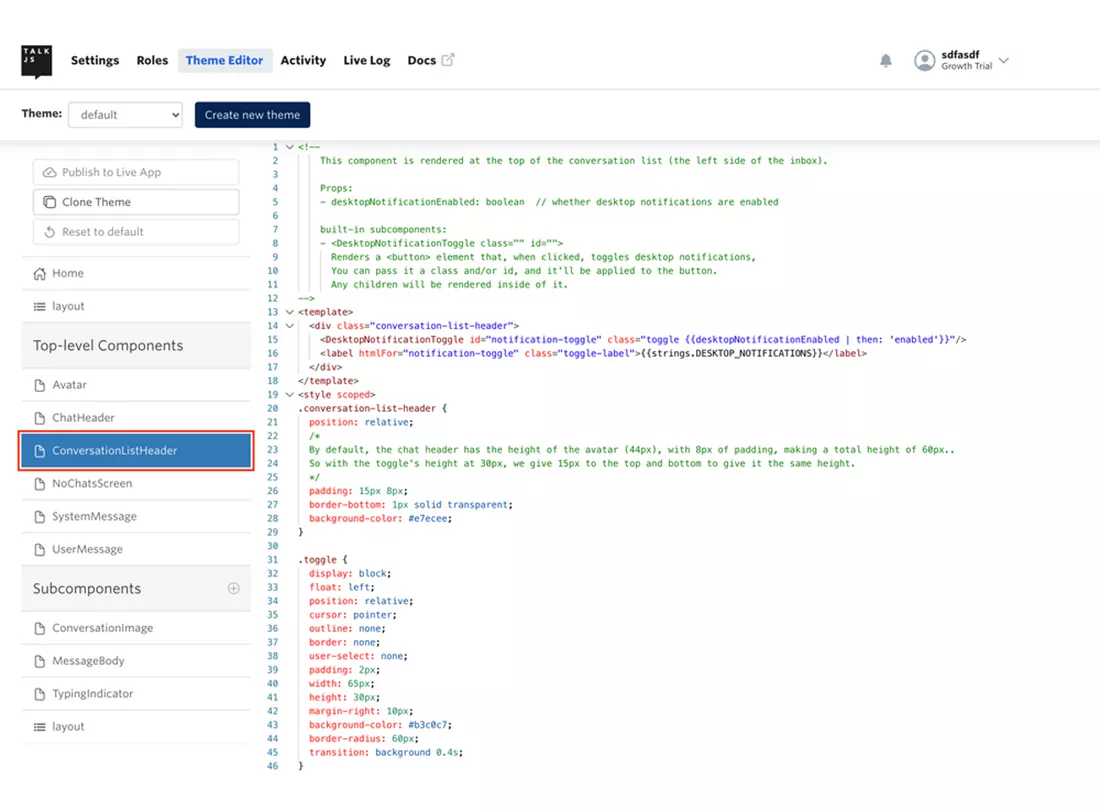The width and height of the screenshot is (1100, 810).
Task: Click the list icon beside layout sidebar item
Action: 38,306
